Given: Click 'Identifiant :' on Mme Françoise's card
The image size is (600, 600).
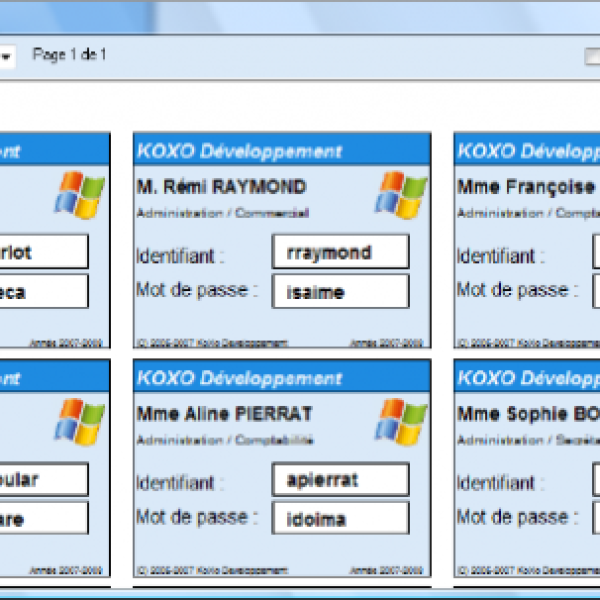Looking at the screenshot, I should (501, 256).
